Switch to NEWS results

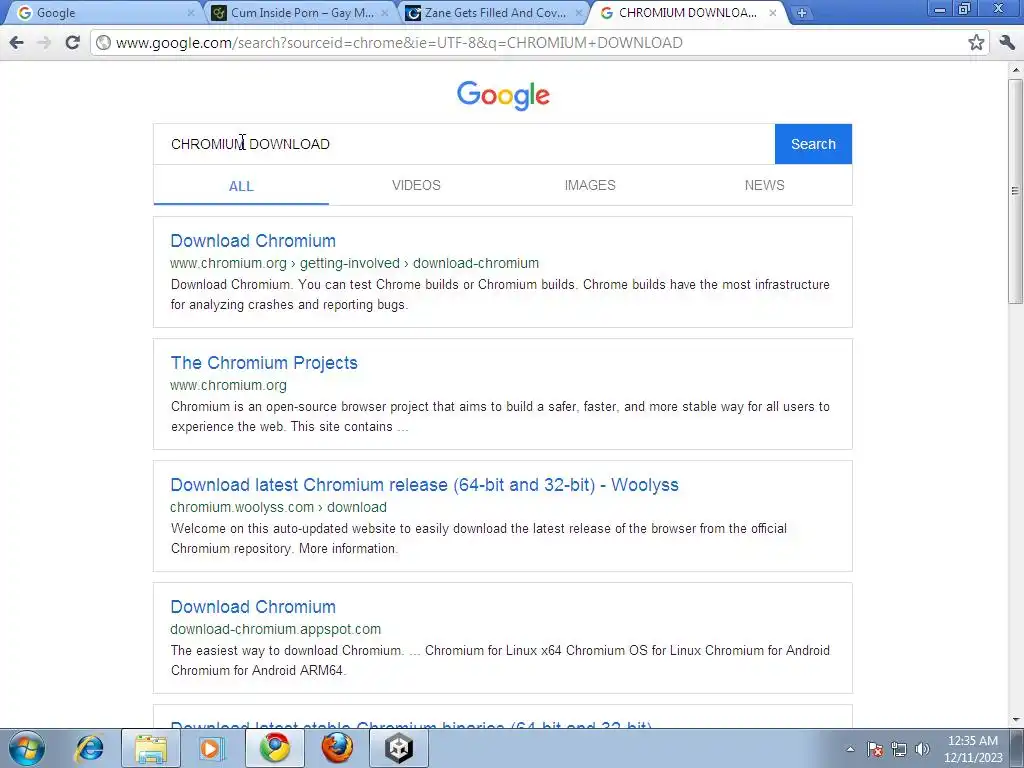tap(764, 185)
